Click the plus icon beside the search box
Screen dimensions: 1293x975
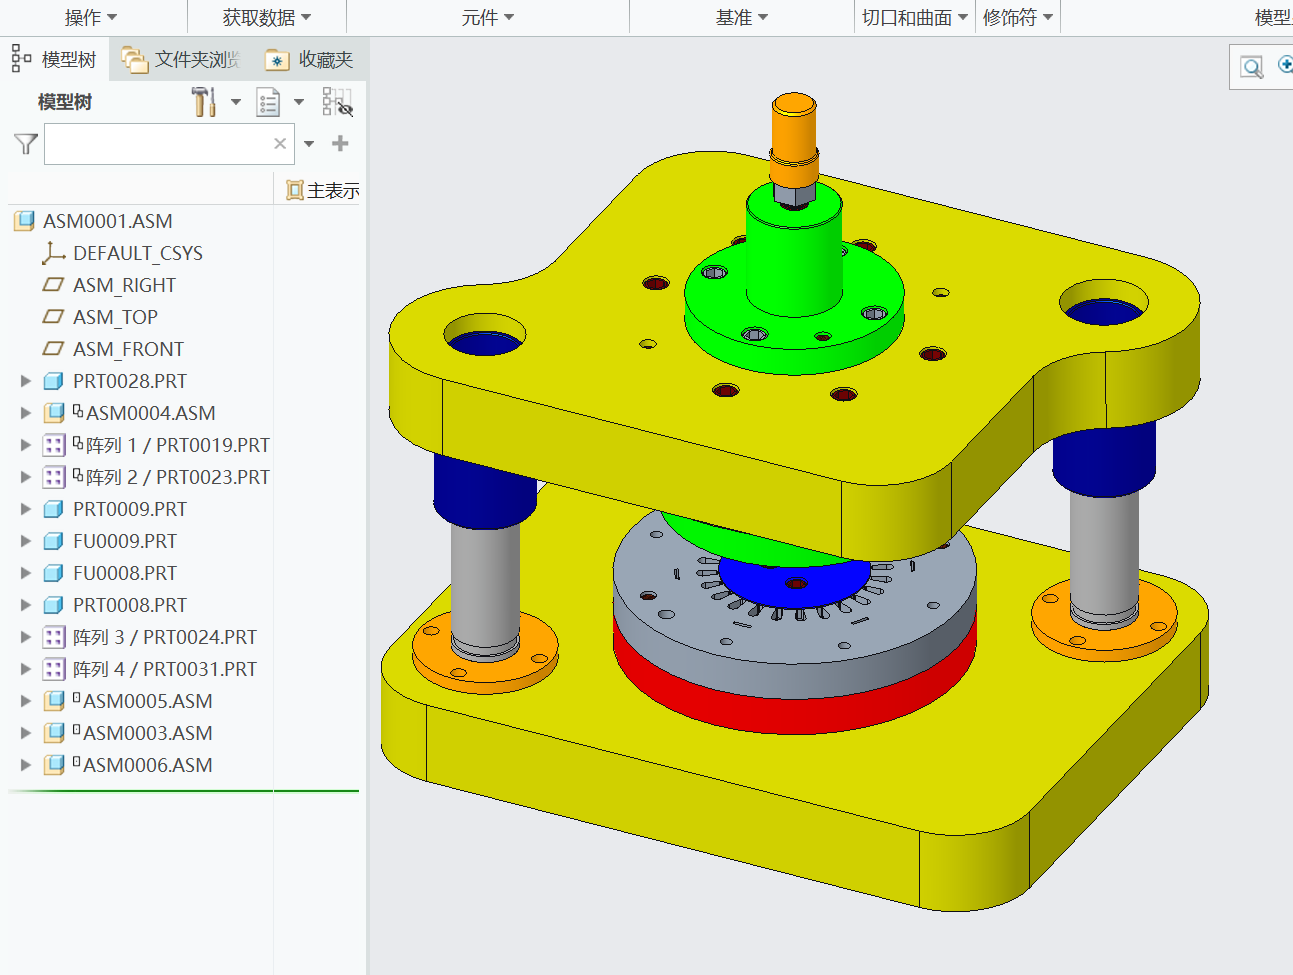(x=340, y=144)
